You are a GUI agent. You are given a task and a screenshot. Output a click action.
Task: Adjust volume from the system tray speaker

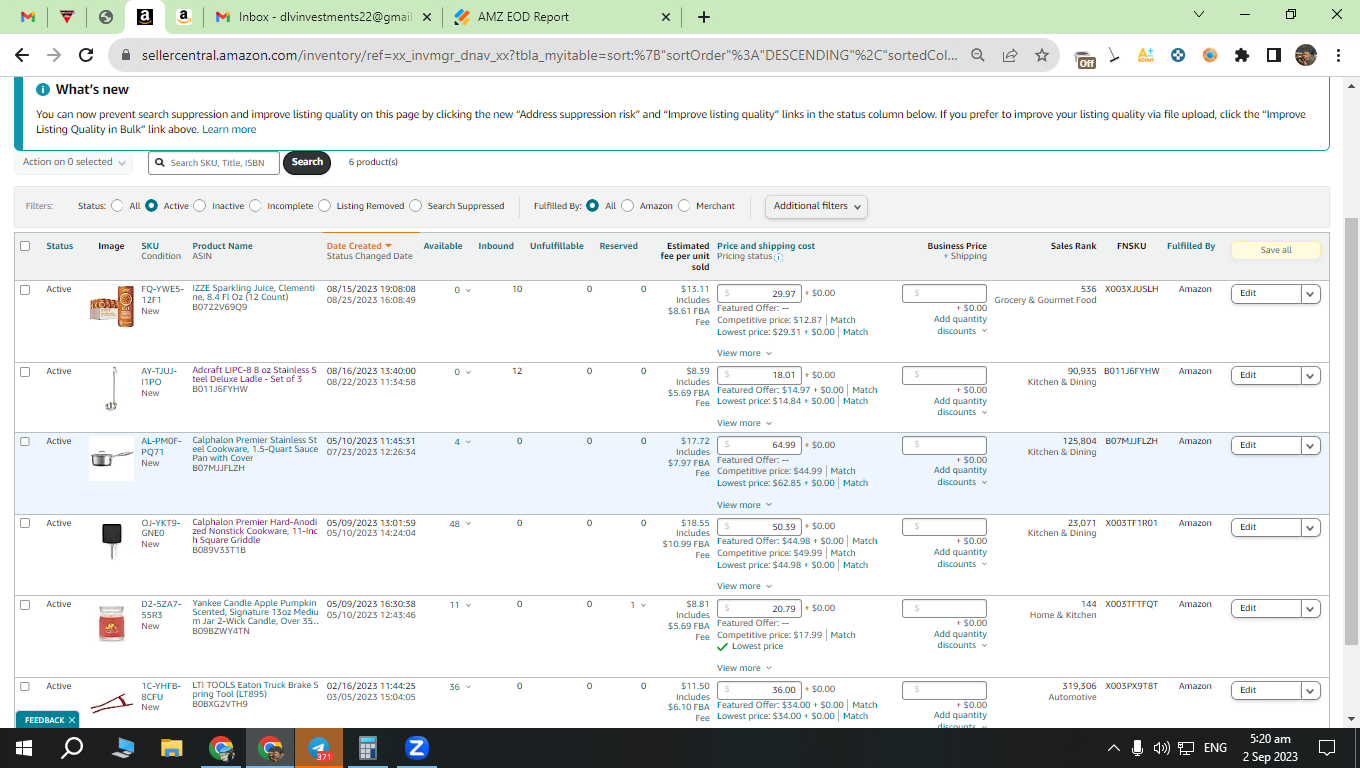click(x=1161, y=748)
